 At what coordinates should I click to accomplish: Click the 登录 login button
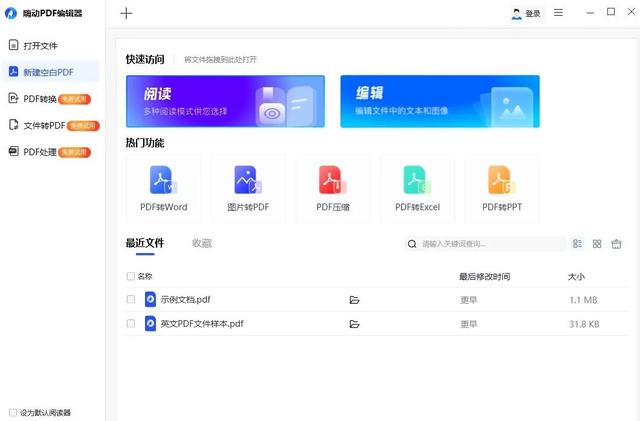[x=527, y=13]
